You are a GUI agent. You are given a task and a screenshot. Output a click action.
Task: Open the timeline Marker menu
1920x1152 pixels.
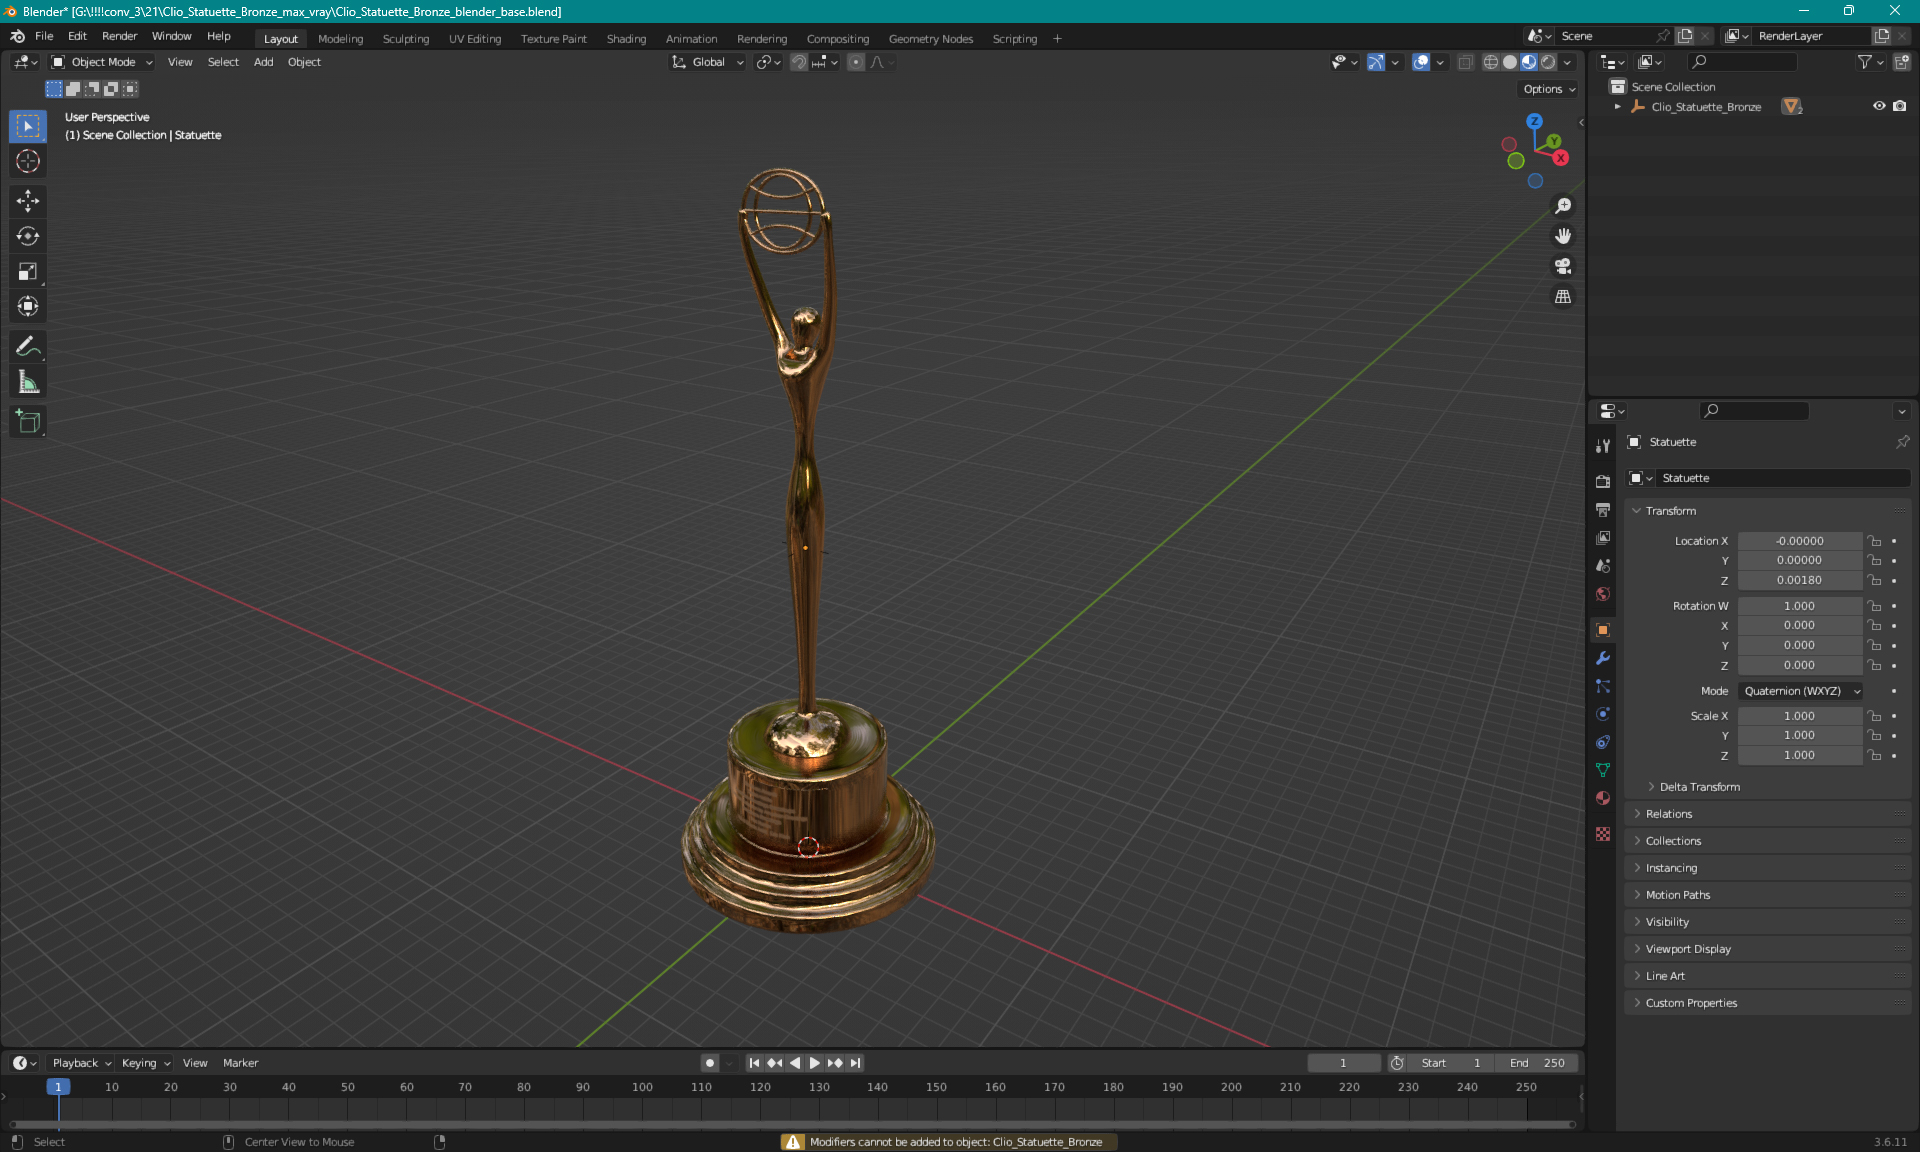(x=240, y=1063)
